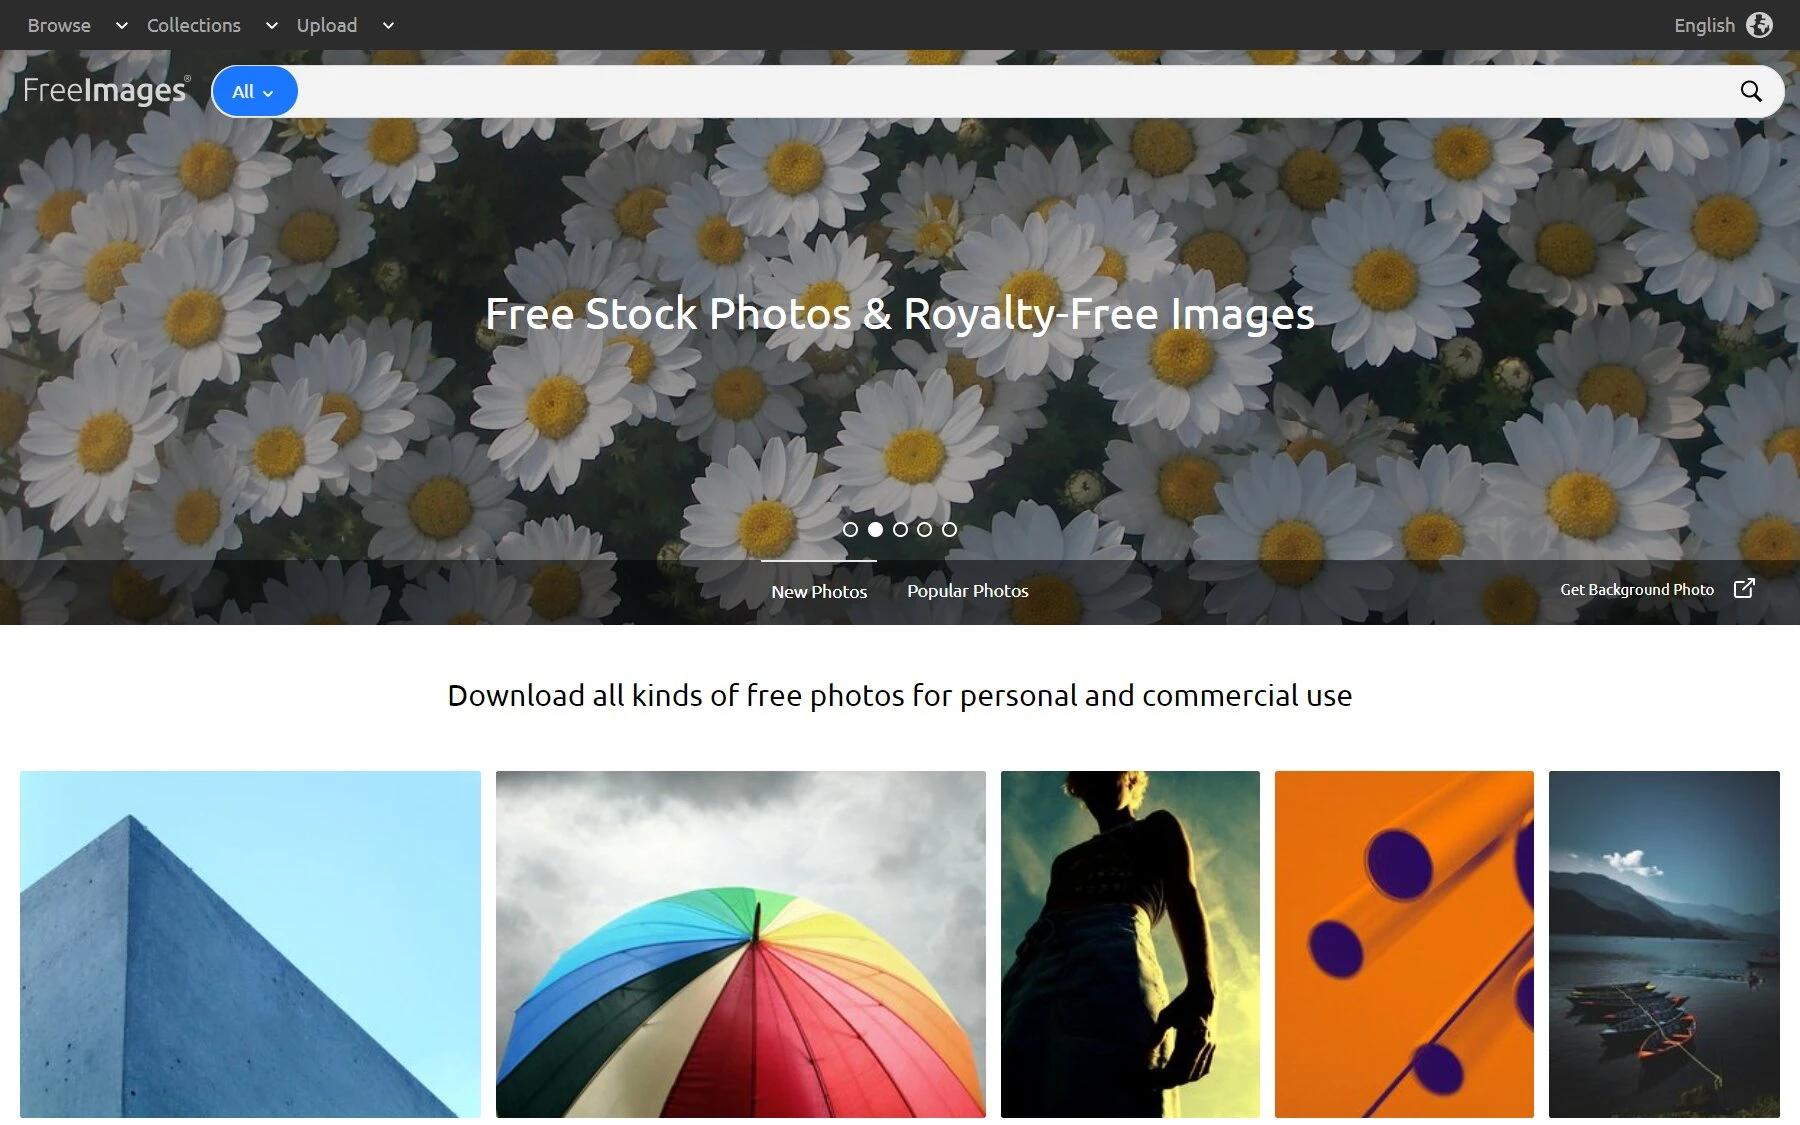
Task: Select the fifth carousel slide dot
Action: click(x=949, y=529)
